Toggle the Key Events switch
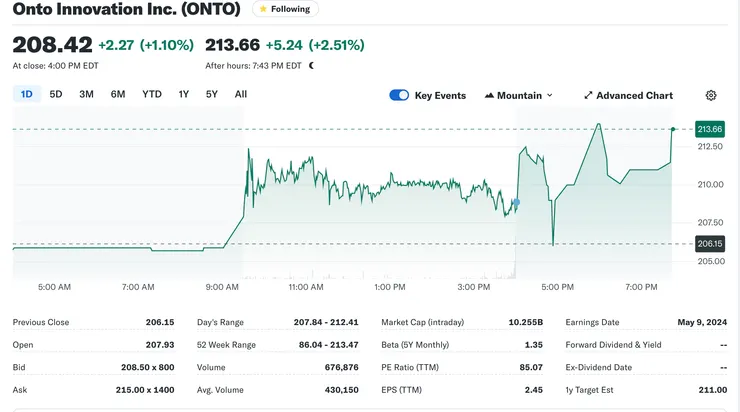Viewport: 740px width, 412px height. [399, 95]
